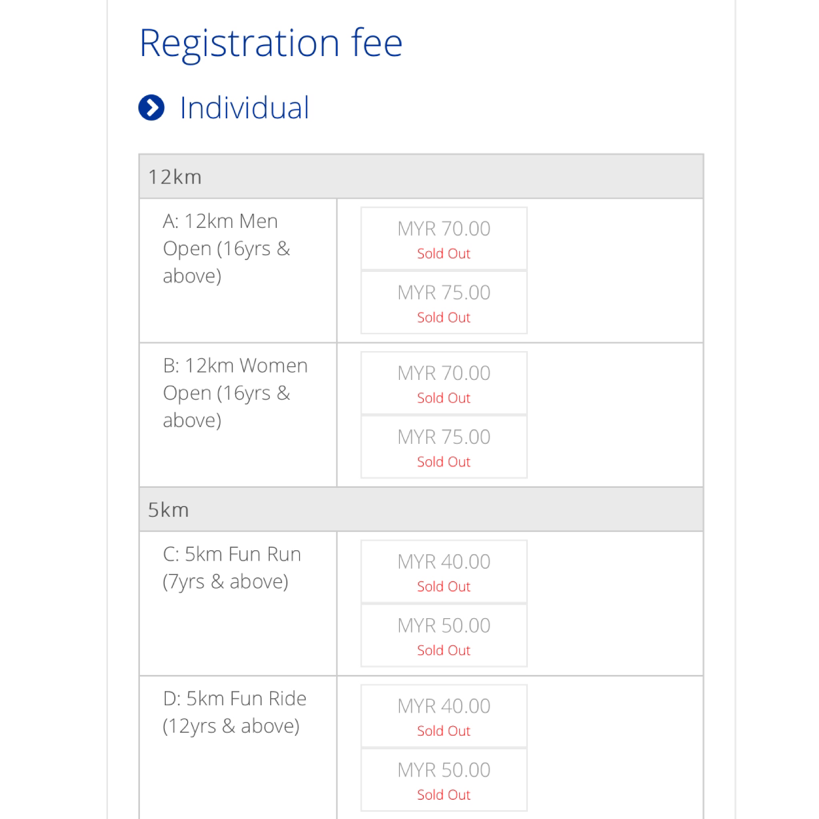This screenshot has width=819, height=819.
Task: Click the blue arrow icon beside Individual
Action: [151, 108]
